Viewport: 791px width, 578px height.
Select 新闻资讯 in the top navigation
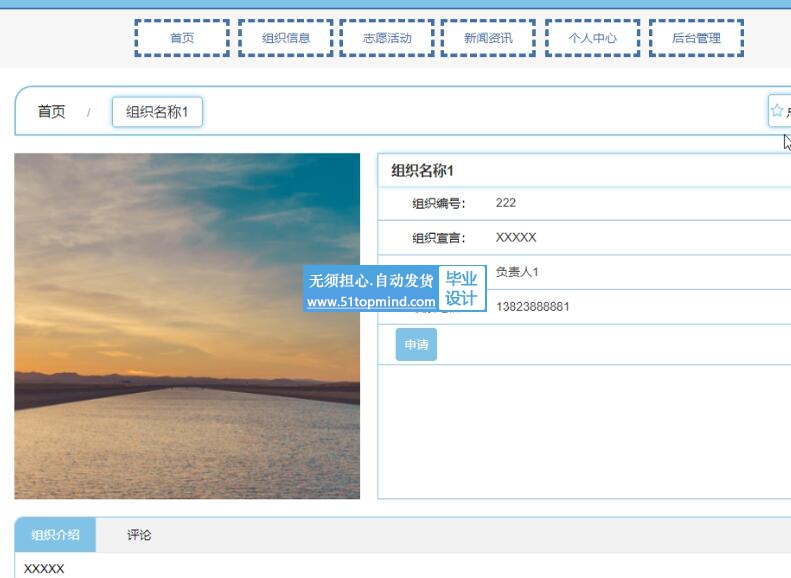click(x=488, y=38)
